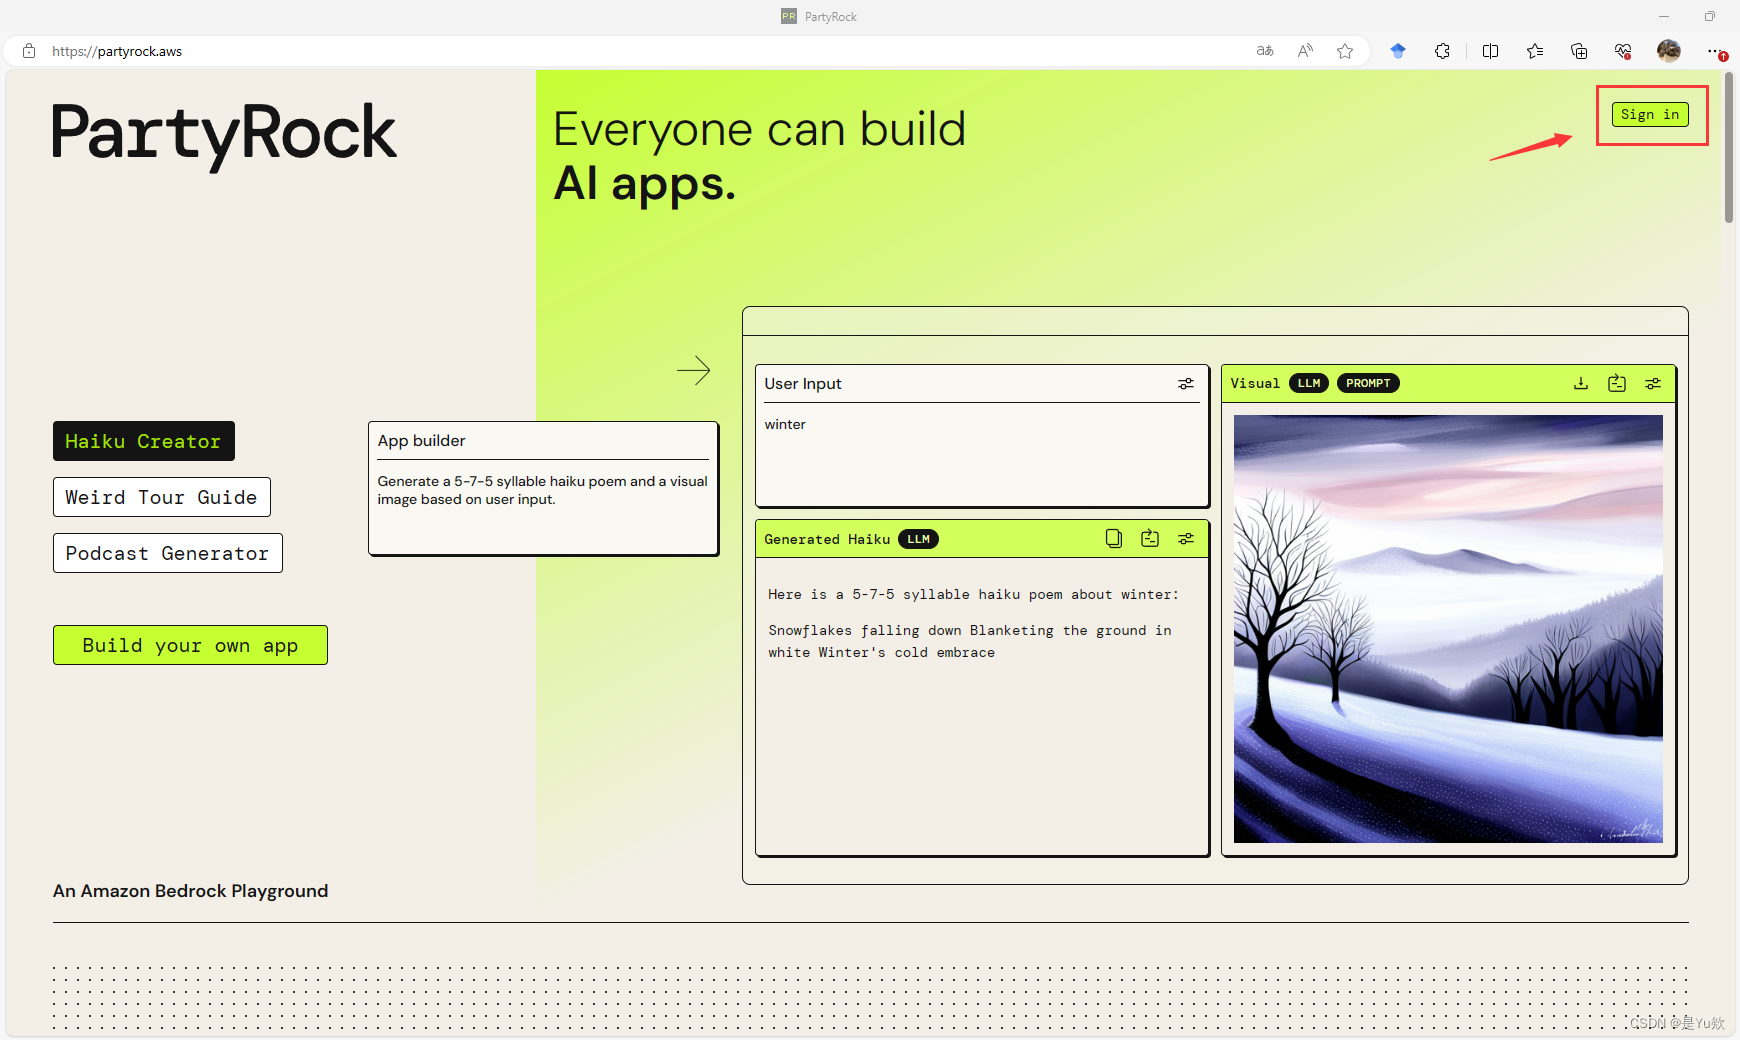Viewport: 1740px width, 1040px height.
Task: Click the App builder description text
Action: (542, 490)
